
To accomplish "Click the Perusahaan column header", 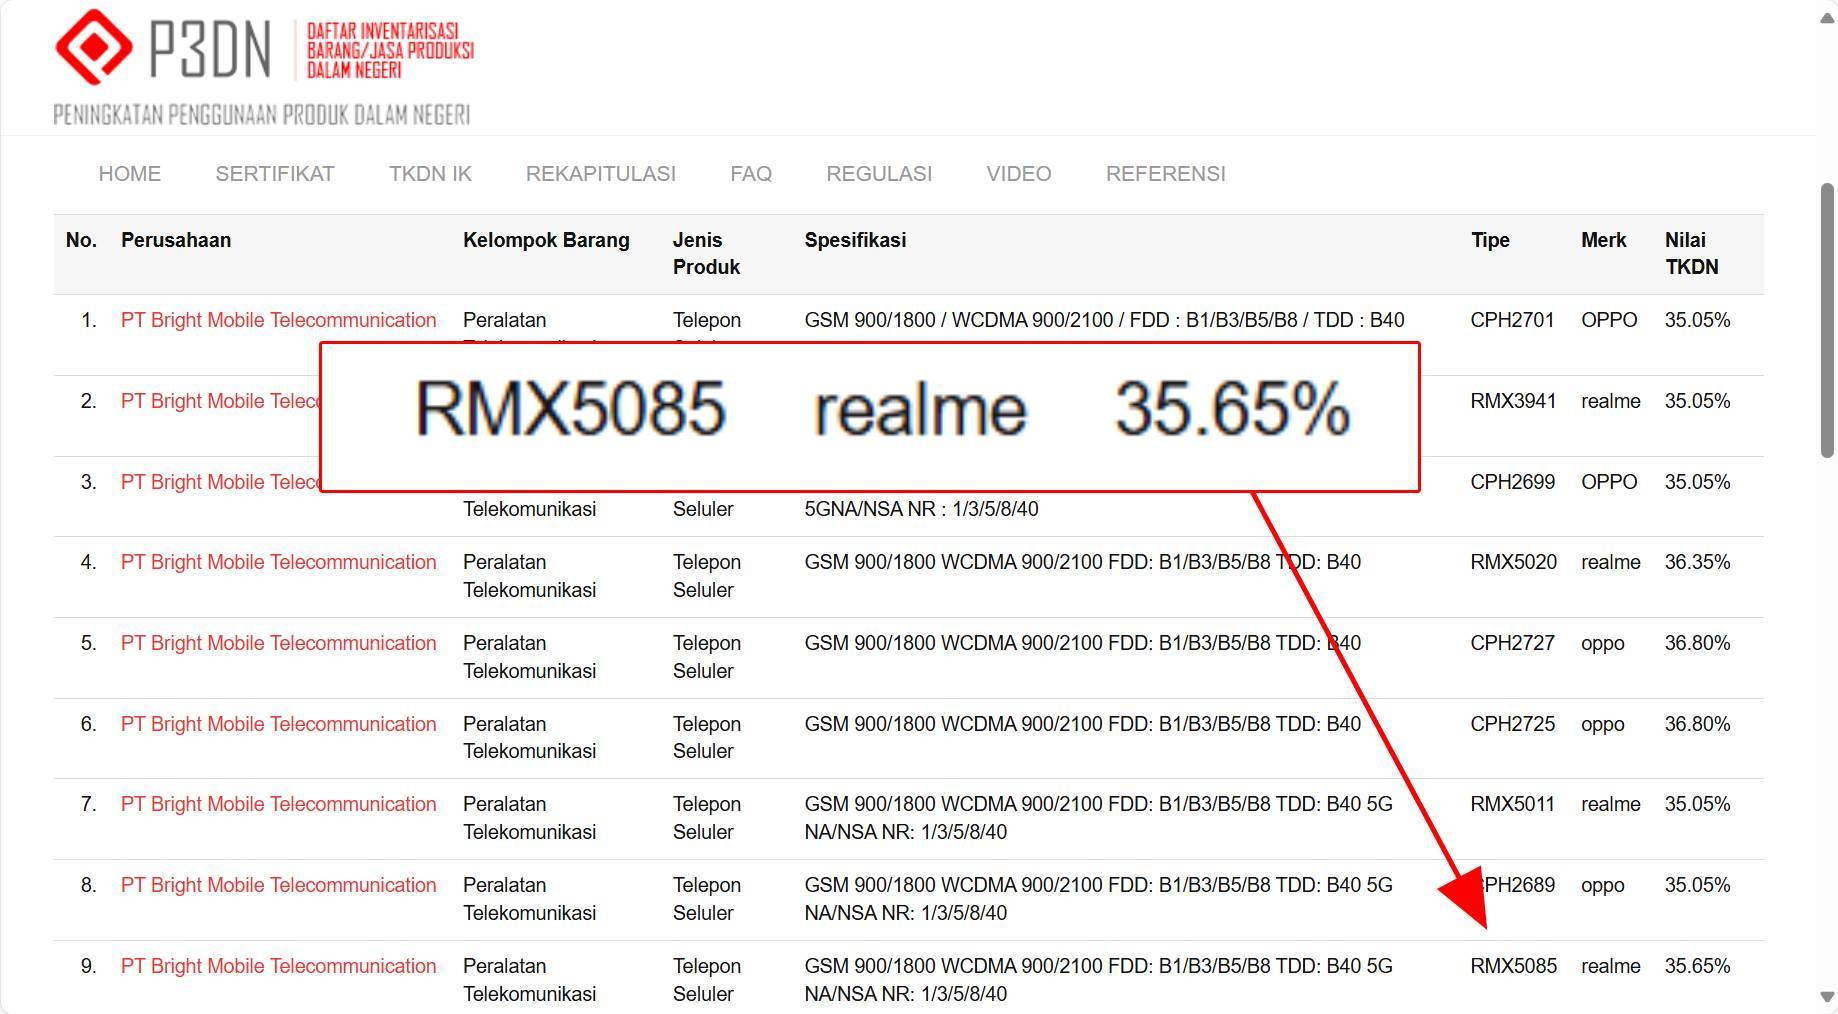I will [x=176, y=240].
